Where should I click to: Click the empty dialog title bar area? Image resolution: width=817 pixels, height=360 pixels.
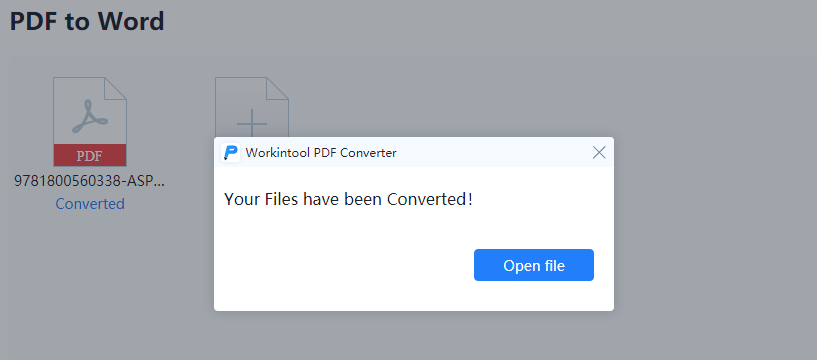click(492, 153)
